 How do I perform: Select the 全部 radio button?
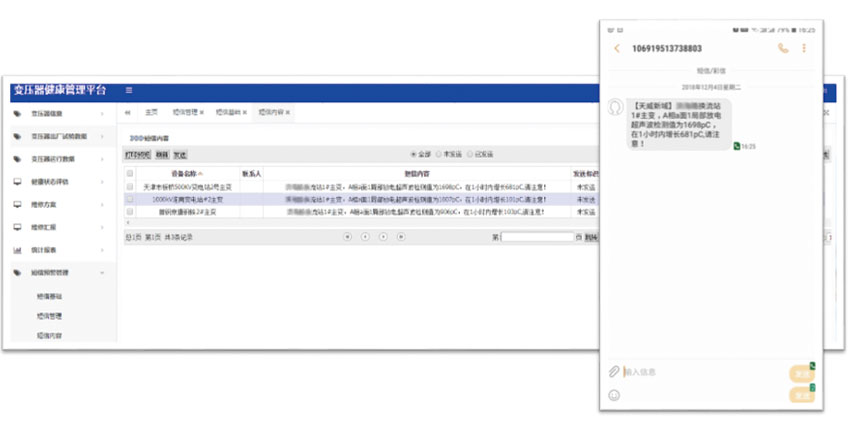click(x=413, y=155)
